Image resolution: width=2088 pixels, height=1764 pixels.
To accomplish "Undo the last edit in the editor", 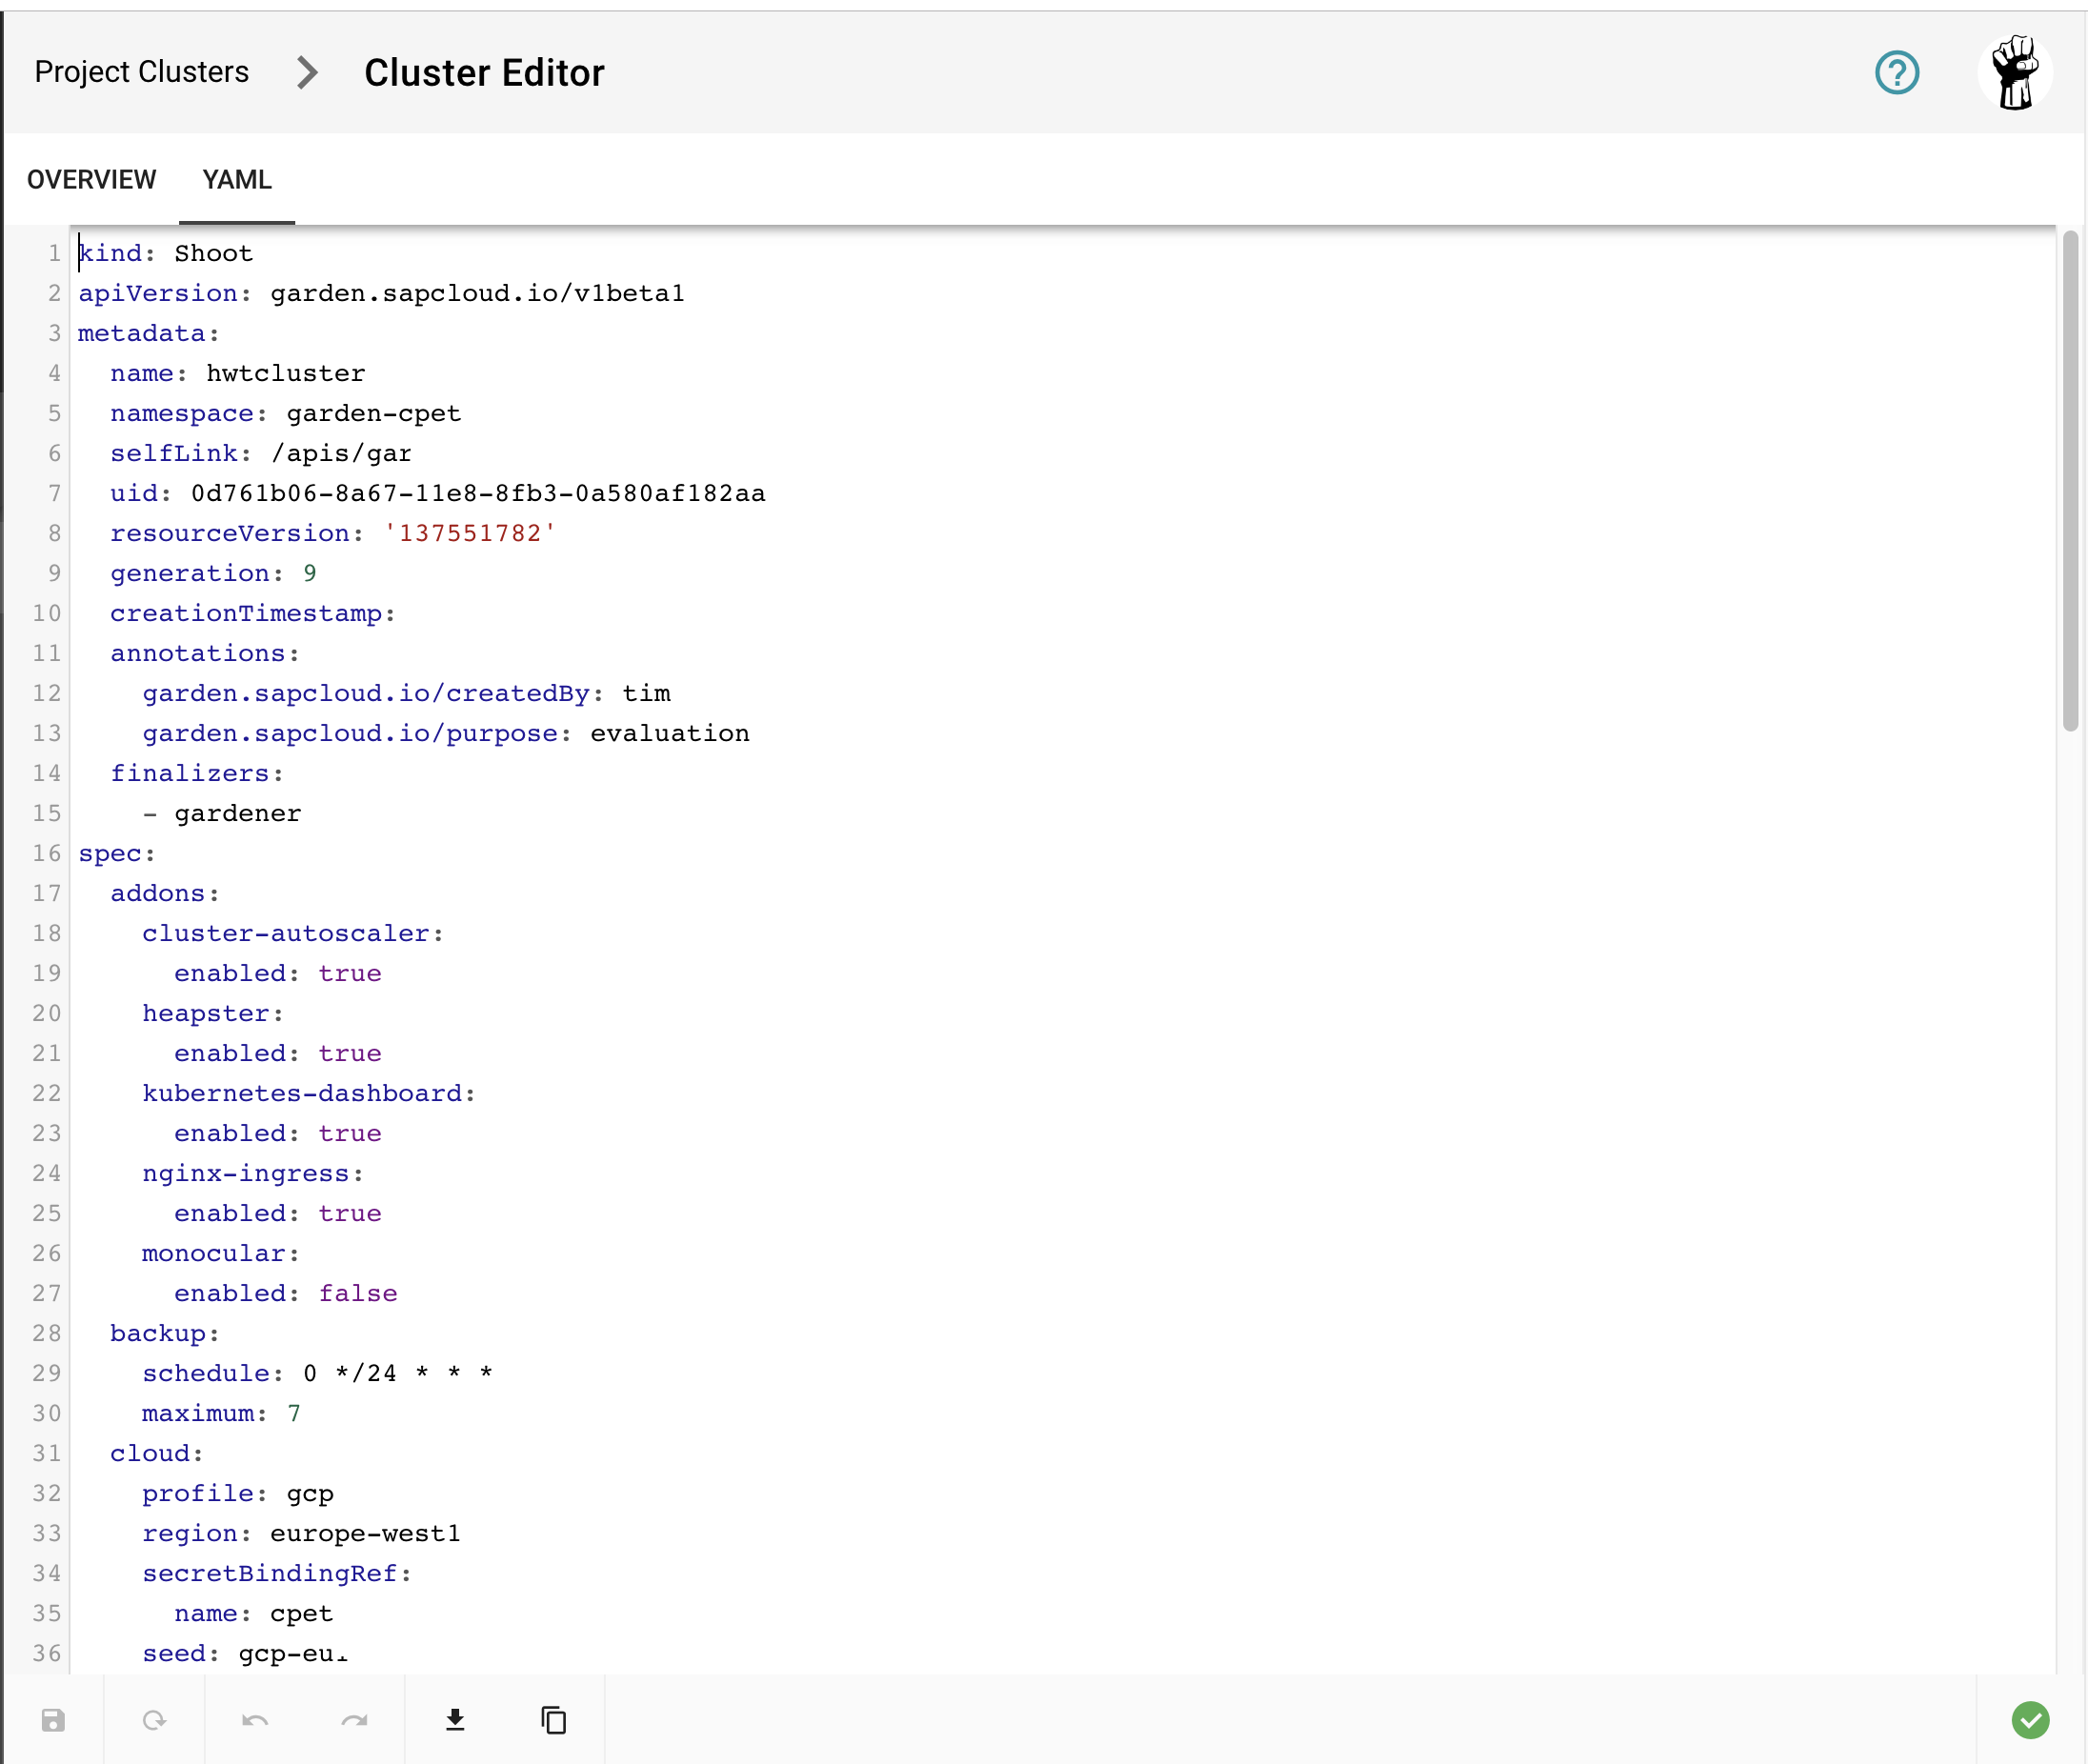I will tap(254, 1721).
